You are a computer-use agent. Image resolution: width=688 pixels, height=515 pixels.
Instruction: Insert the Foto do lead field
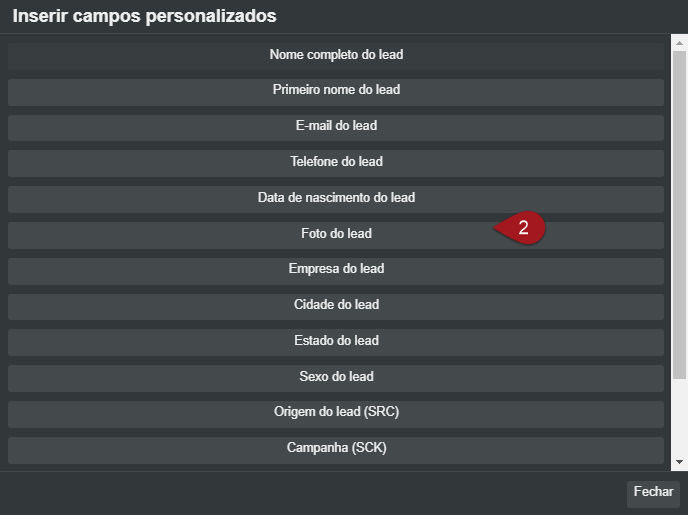point(336,234)
